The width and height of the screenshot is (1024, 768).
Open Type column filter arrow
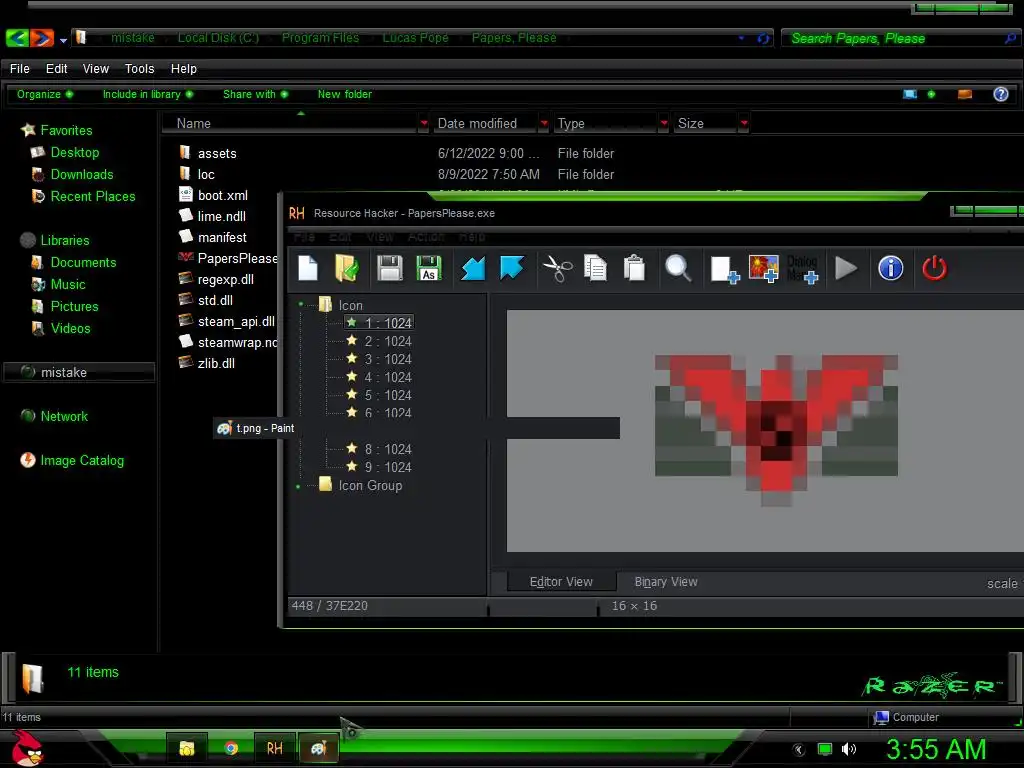pos(664,123)
